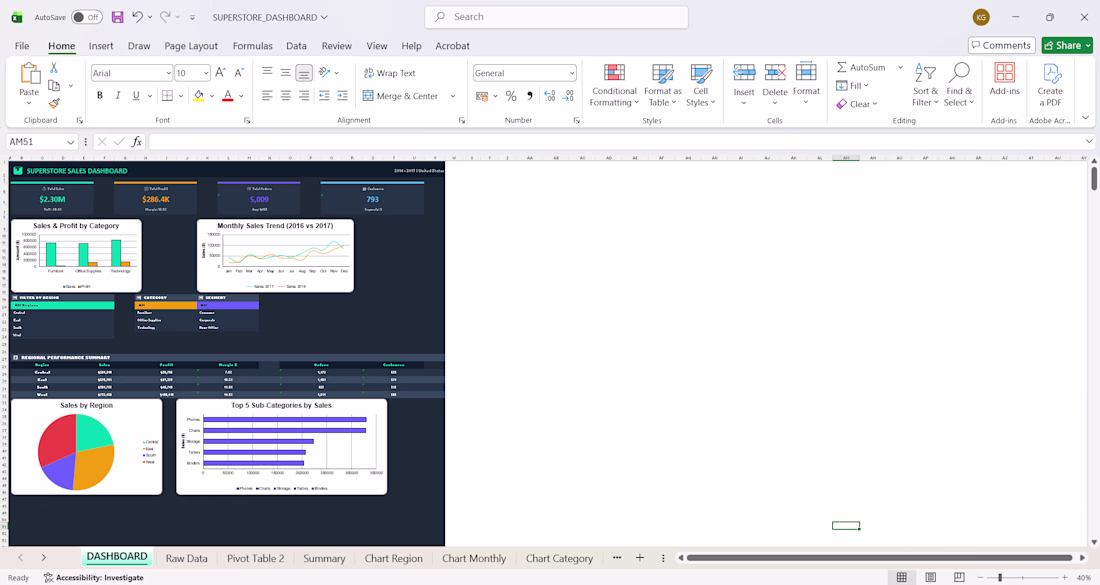The image size is (1100, 585).
Task: Open the Add-ins panel
Action: coord(1005,79)
